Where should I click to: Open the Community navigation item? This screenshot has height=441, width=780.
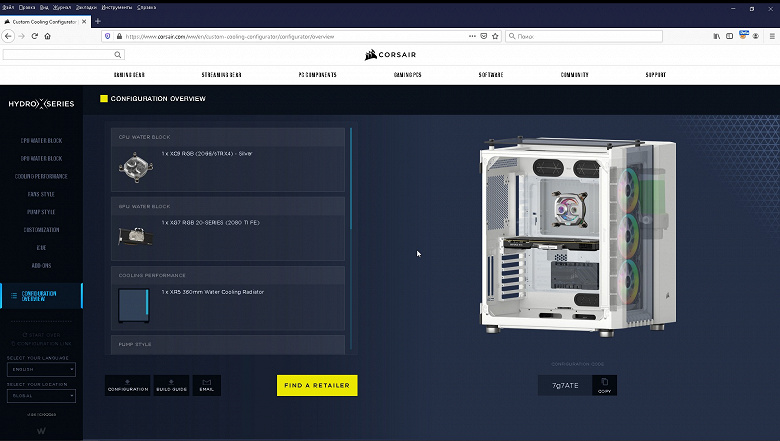coord(575,75)
